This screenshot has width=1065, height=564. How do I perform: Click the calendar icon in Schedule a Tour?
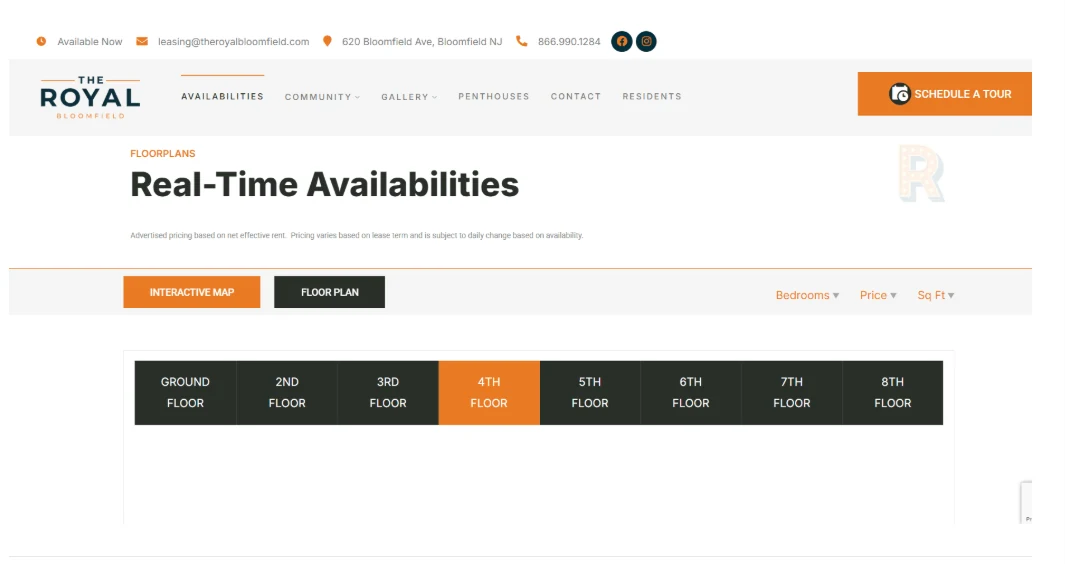tap(899, 94)
